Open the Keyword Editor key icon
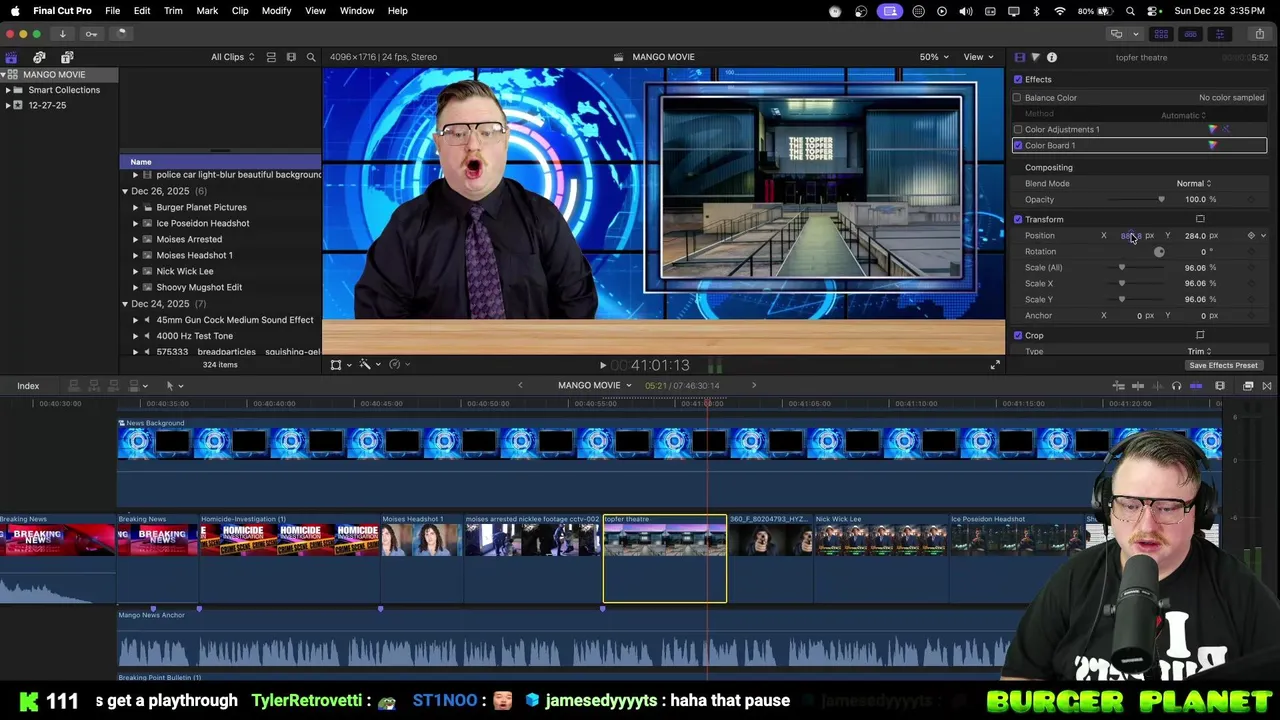The width and height of the screenshot is (1280, 720). (x=91, y=34)
